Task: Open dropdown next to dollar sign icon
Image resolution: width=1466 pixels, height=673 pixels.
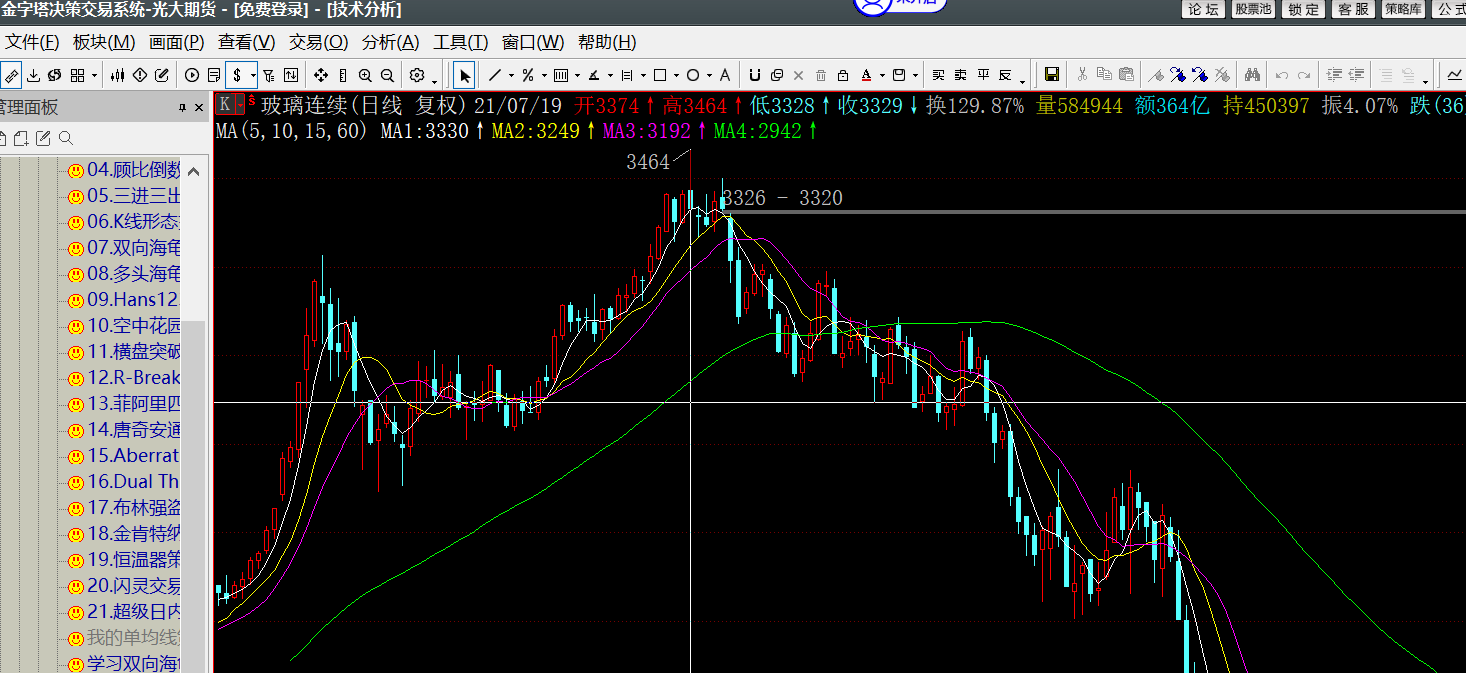Action: click(253, 75)
